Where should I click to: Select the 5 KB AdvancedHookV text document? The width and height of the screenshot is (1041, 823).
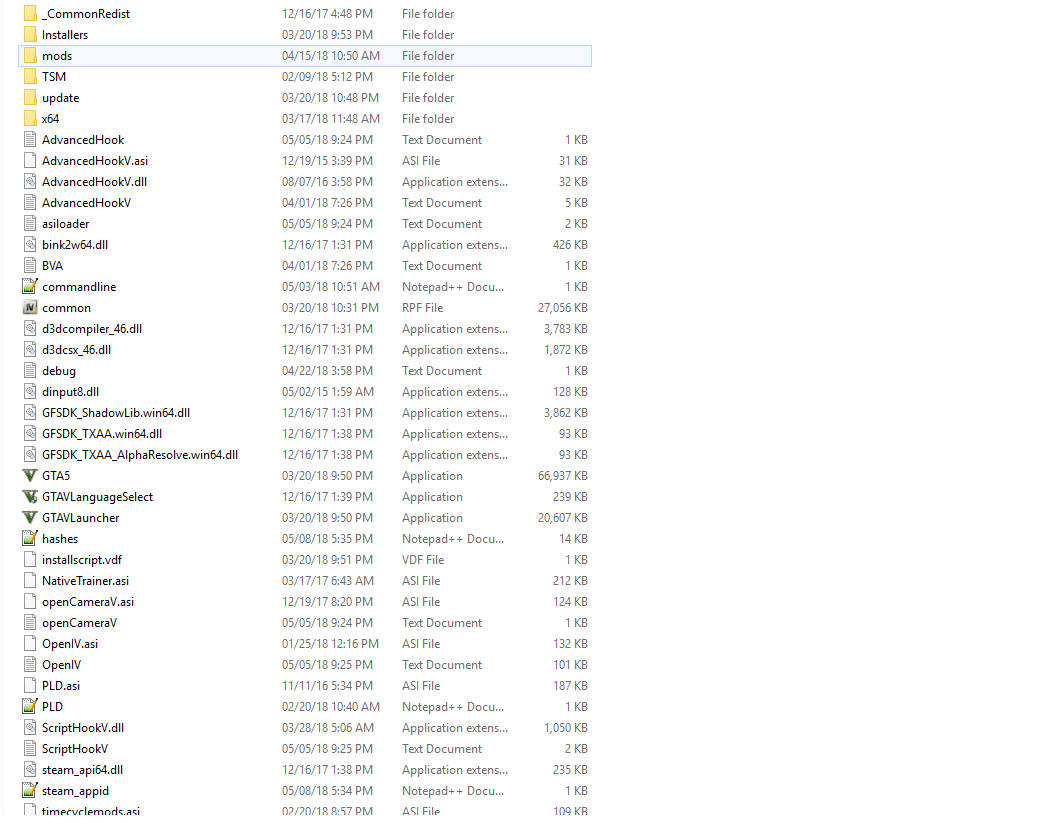click(x=86, y=203)
